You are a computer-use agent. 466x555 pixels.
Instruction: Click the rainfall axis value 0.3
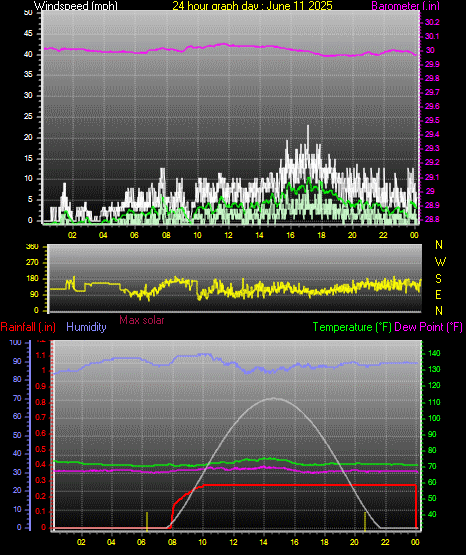pos(41,480)
